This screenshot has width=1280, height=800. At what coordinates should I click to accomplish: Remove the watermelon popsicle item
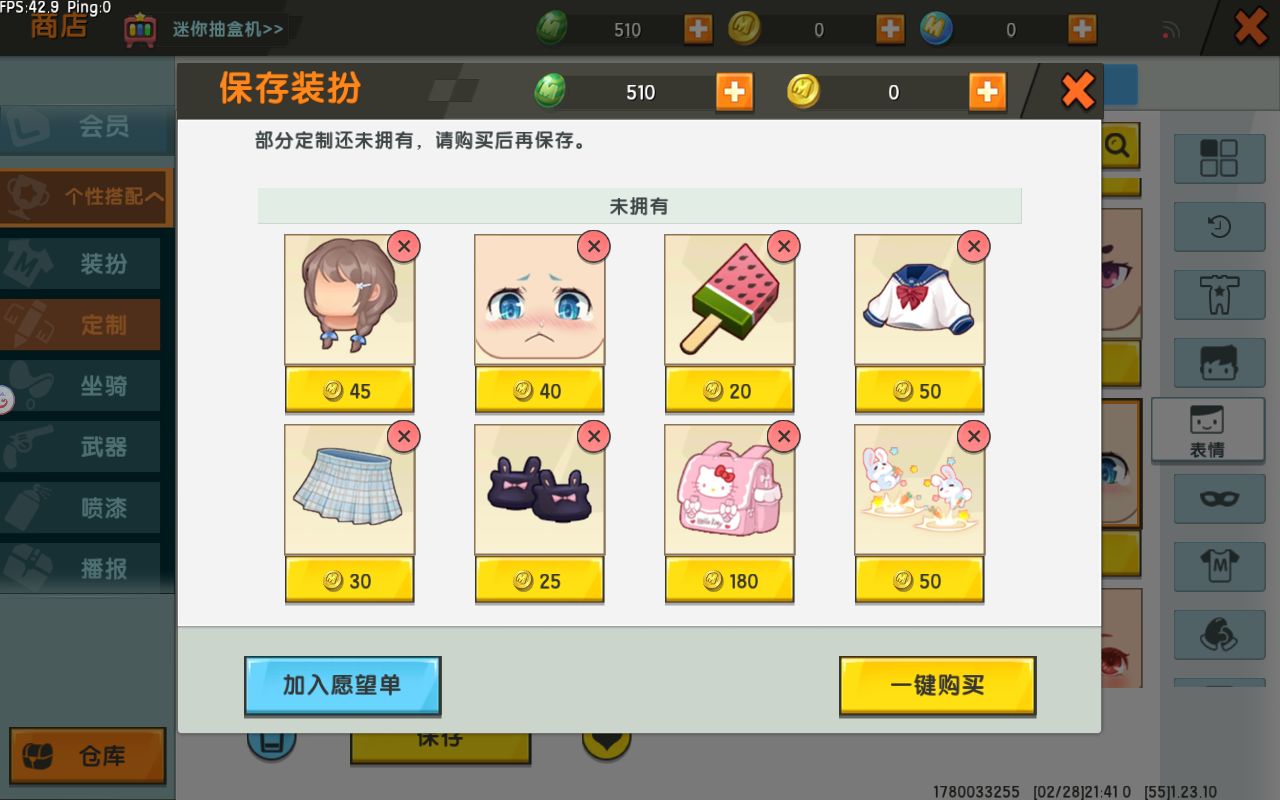click(x=783, y=246)
